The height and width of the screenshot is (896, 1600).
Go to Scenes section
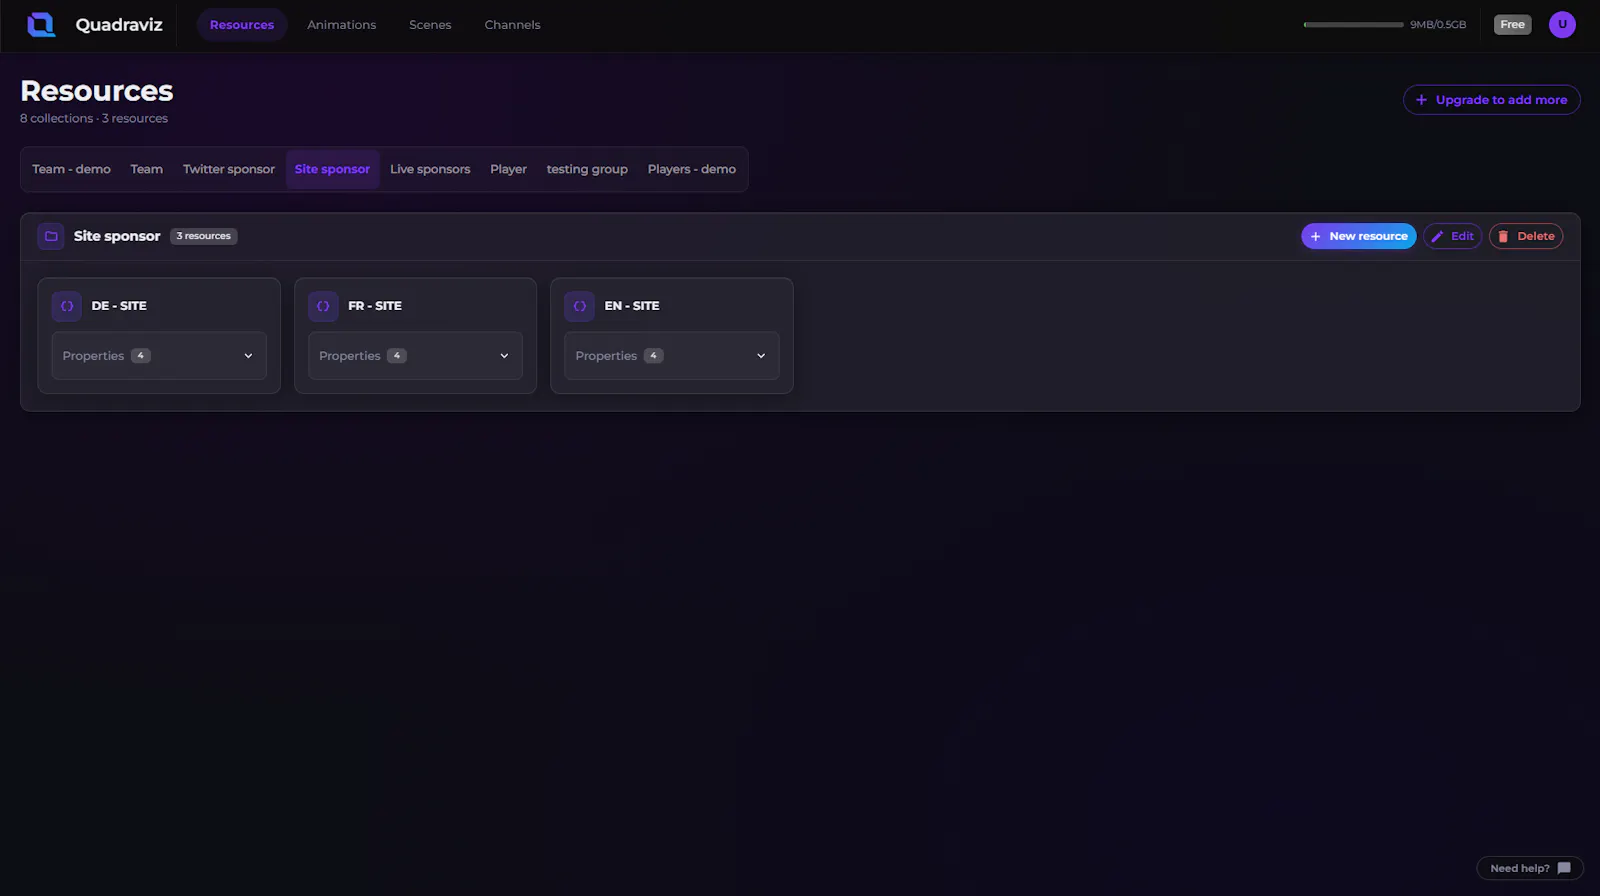coord(430,24)
